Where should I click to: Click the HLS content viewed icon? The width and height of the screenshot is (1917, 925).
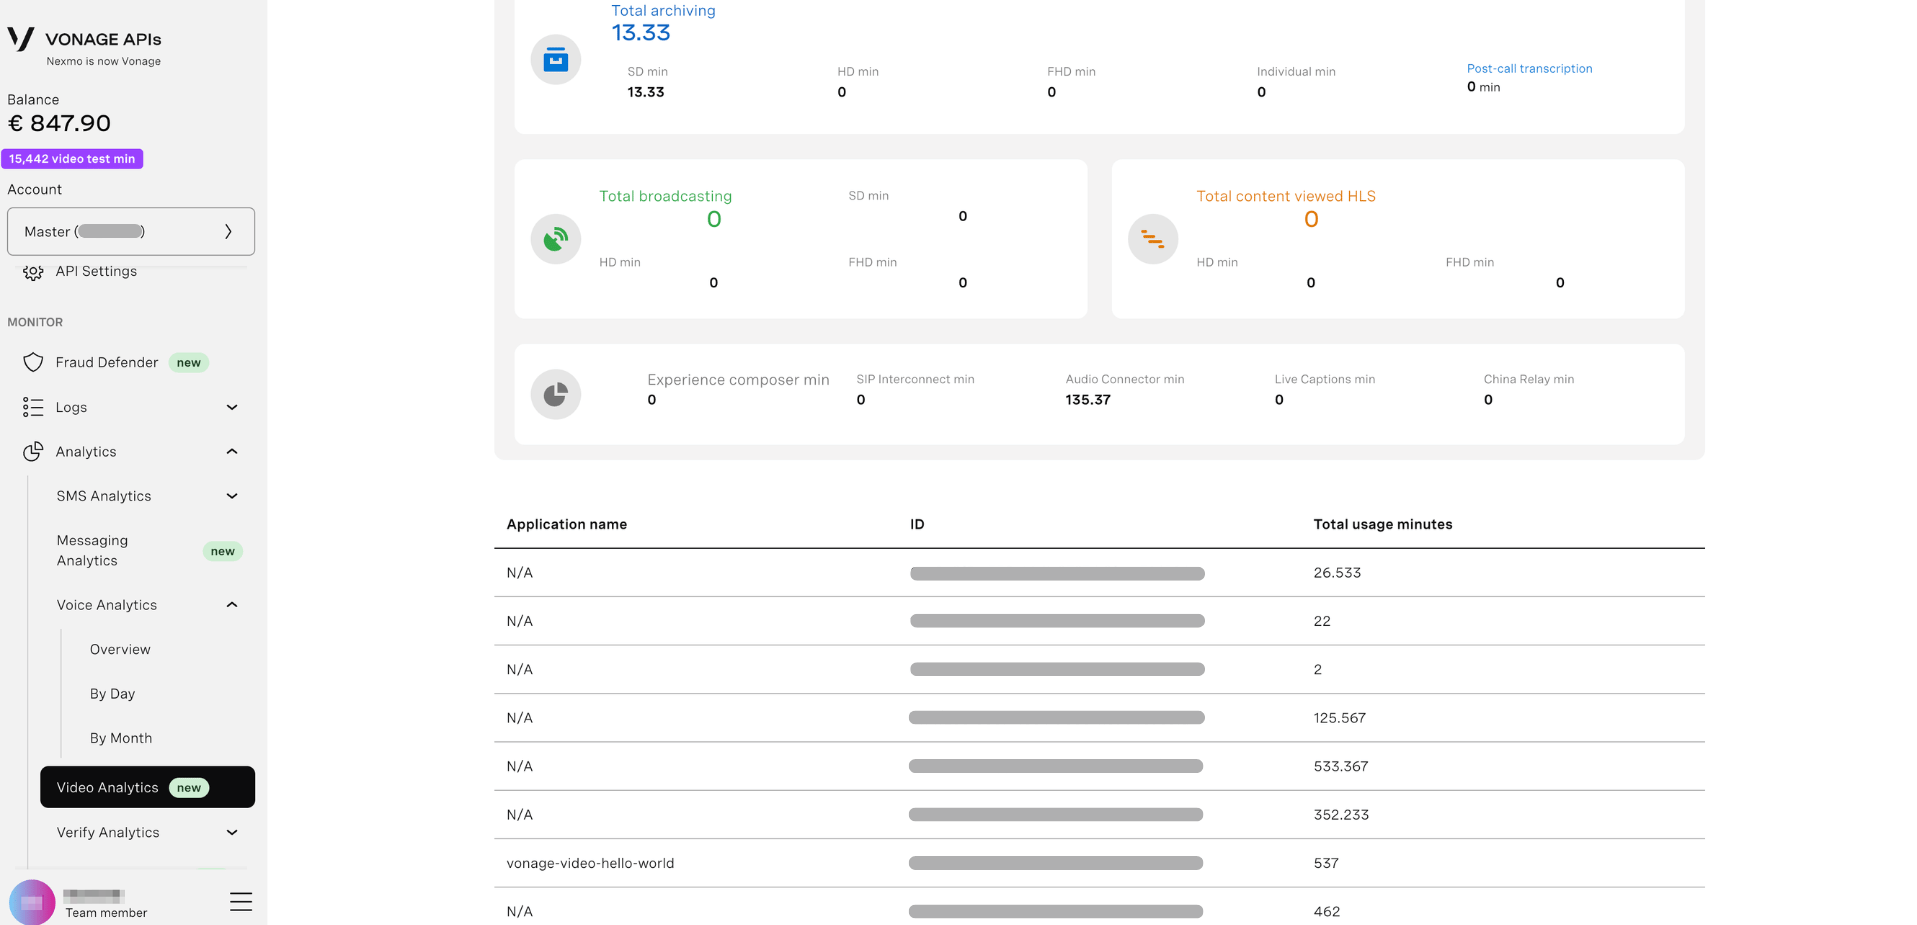(1153, 239)
